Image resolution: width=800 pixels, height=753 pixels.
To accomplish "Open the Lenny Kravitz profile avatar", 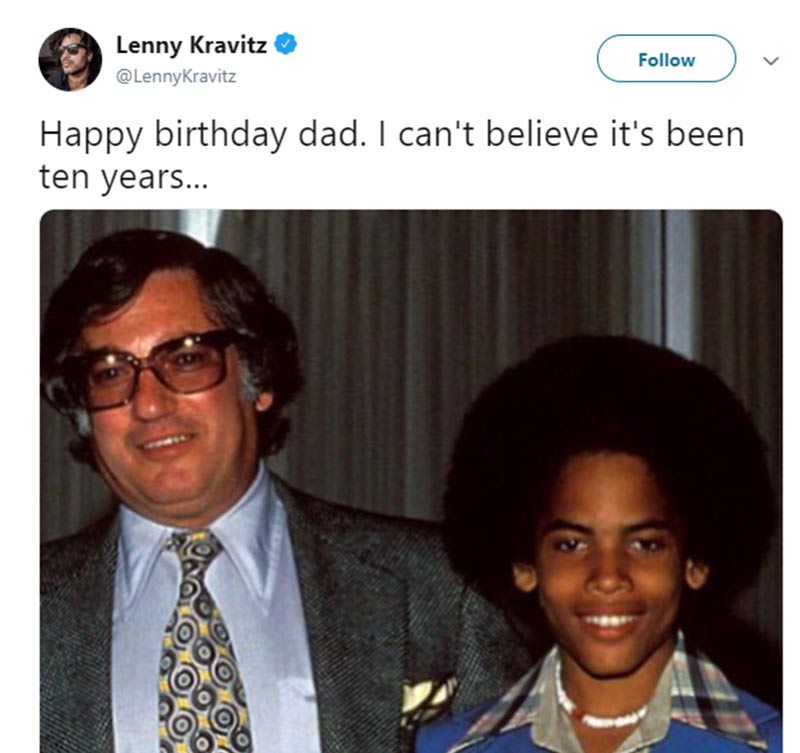I will [x=70, y=59].
